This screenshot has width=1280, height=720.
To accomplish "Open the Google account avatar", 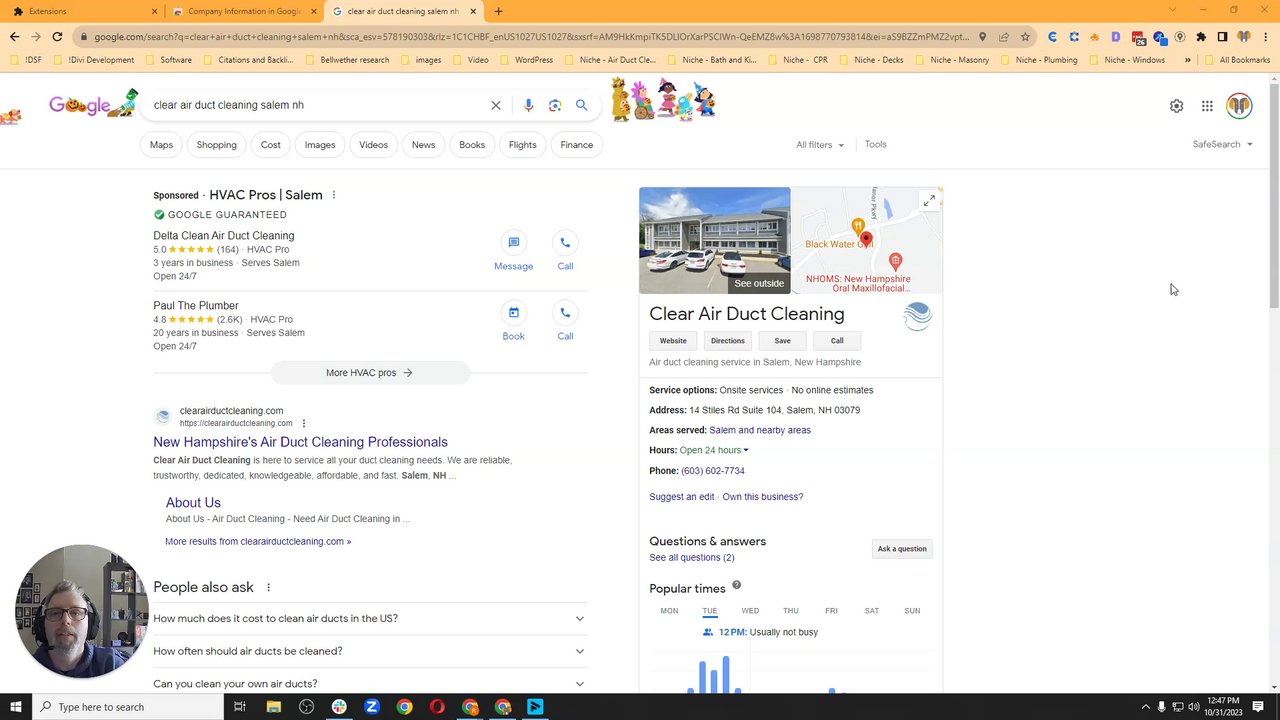I will point(1239,106).
